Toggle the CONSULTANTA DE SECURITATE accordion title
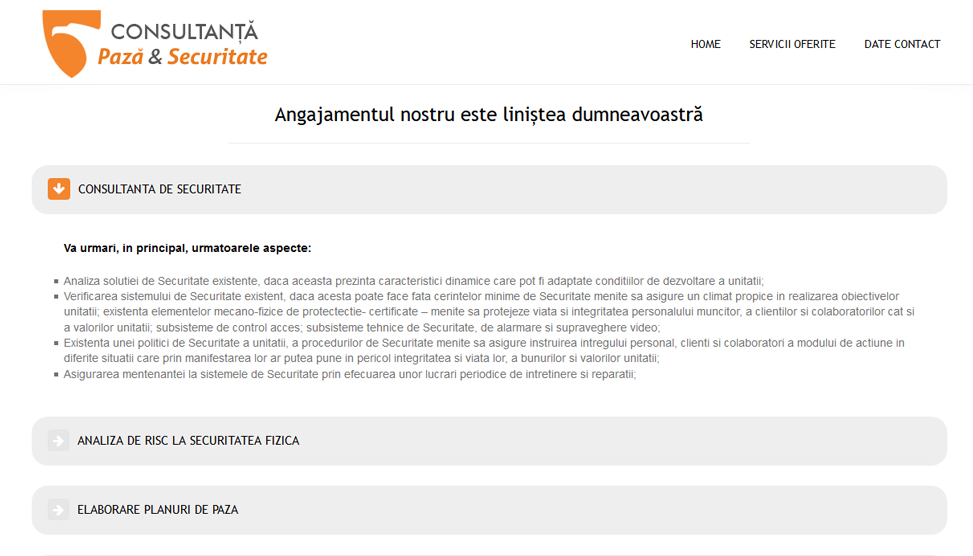Image resolution: width=973 pixels, height=556 pixels. [x=159, y=189]
